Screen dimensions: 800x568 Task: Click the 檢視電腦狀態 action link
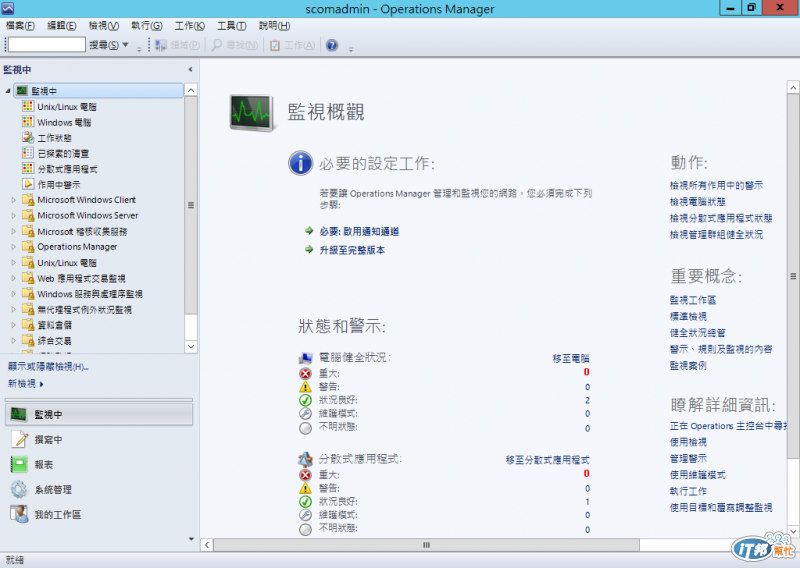(x=697, y=202)
